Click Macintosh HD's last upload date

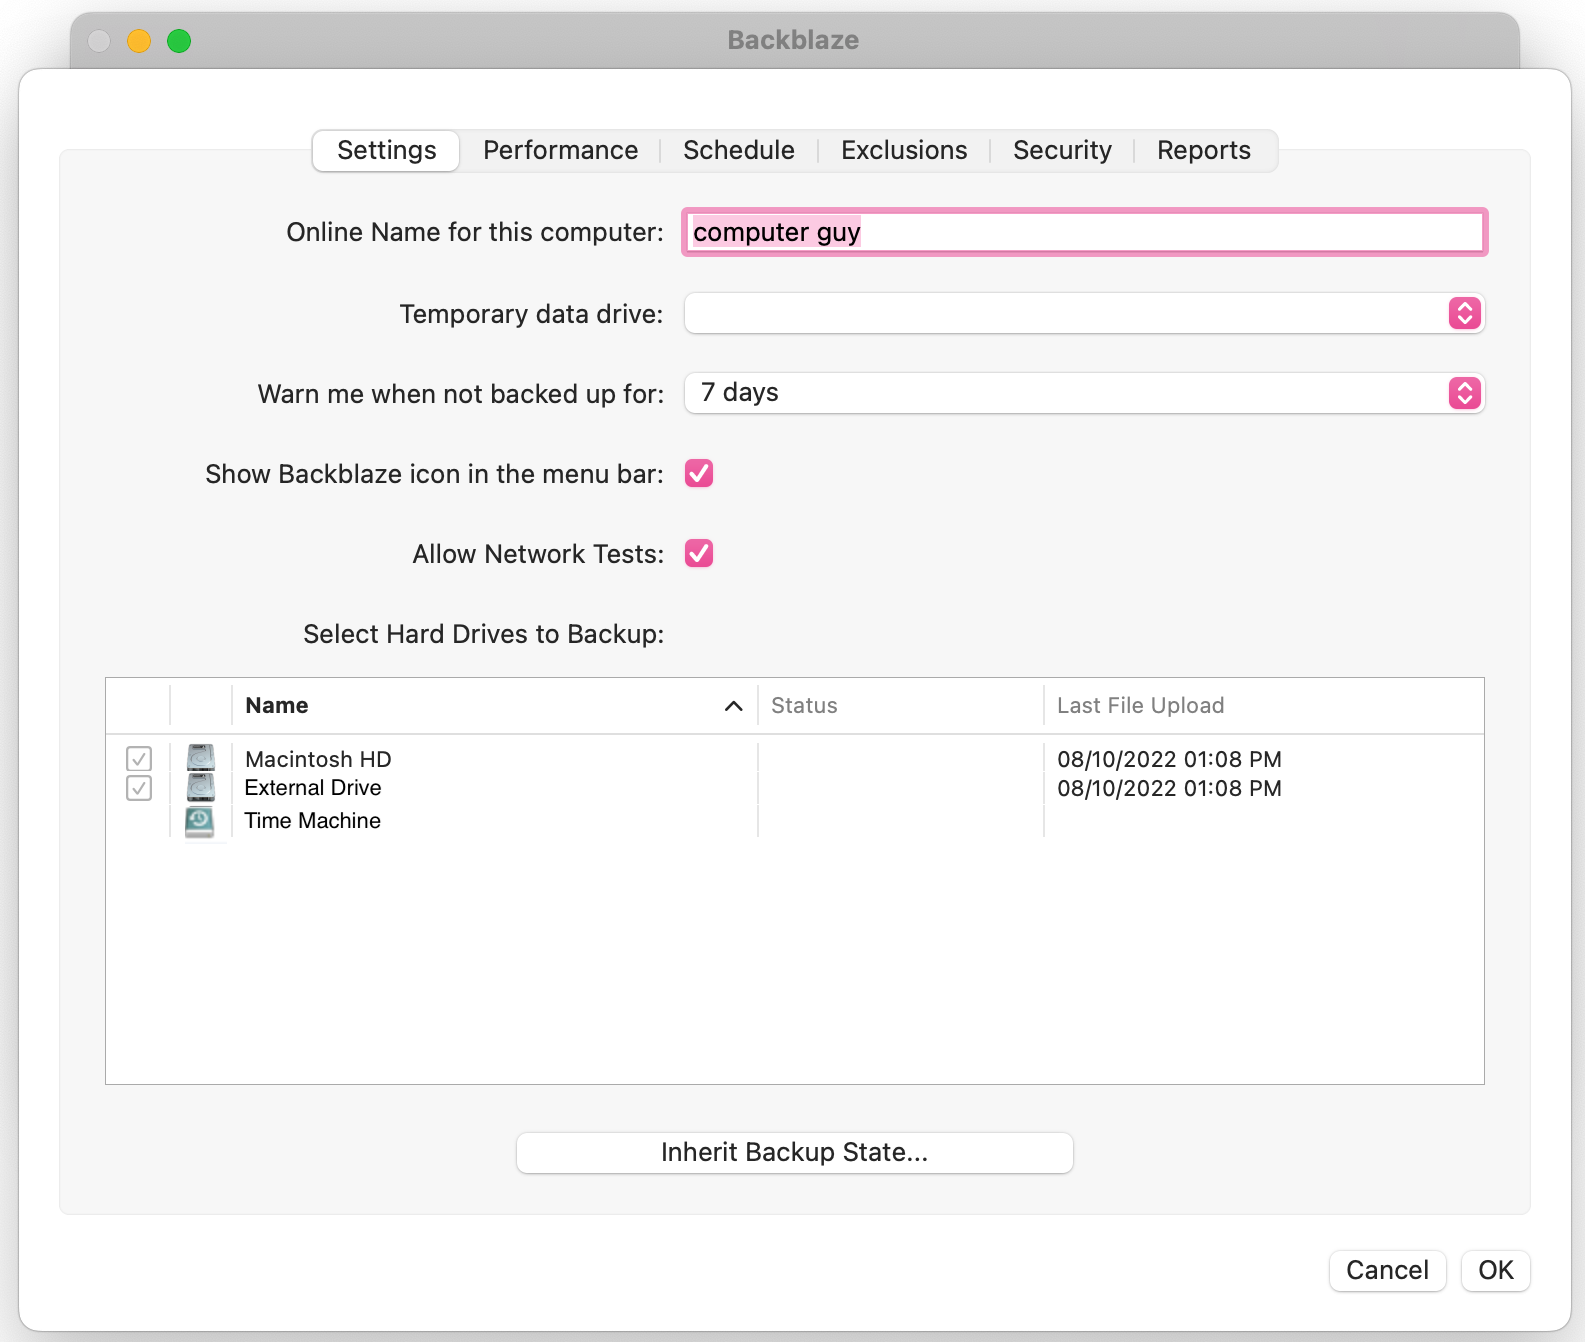(x=1169, y=759)
